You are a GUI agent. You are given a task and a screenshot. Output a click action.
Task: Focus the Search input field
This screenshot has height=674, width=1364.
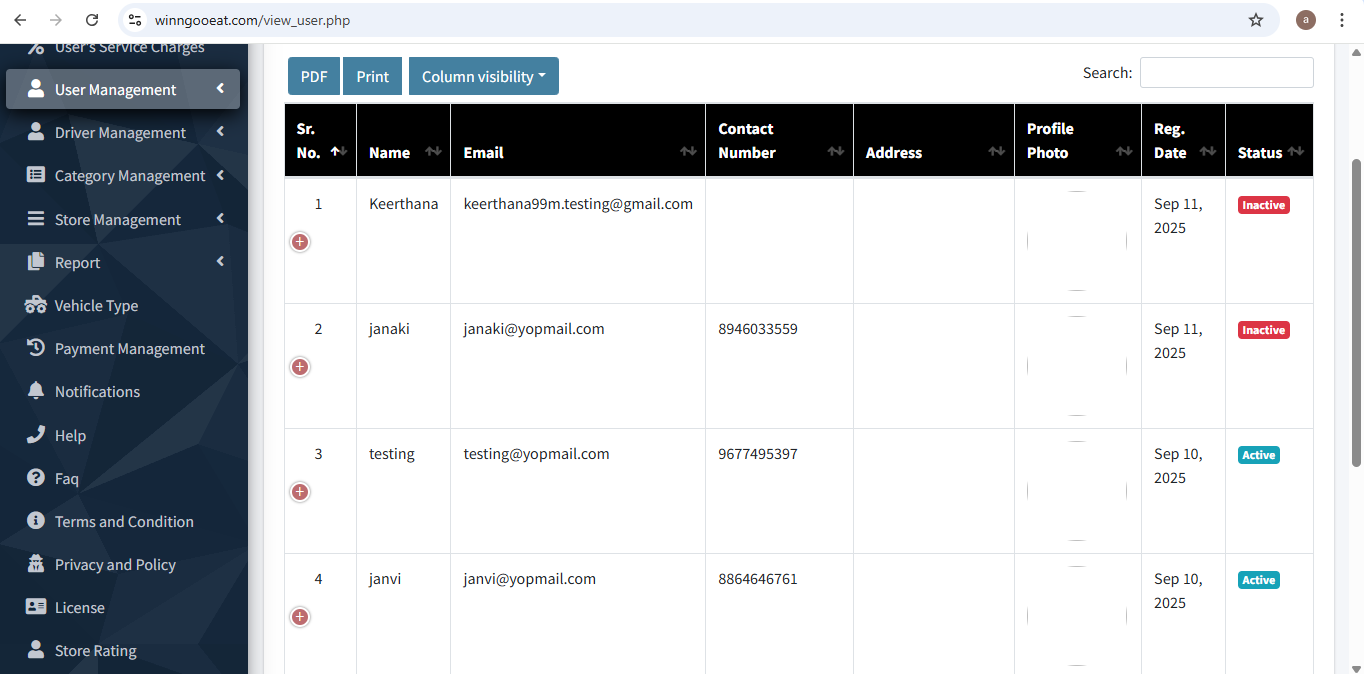pos(1226,73)
